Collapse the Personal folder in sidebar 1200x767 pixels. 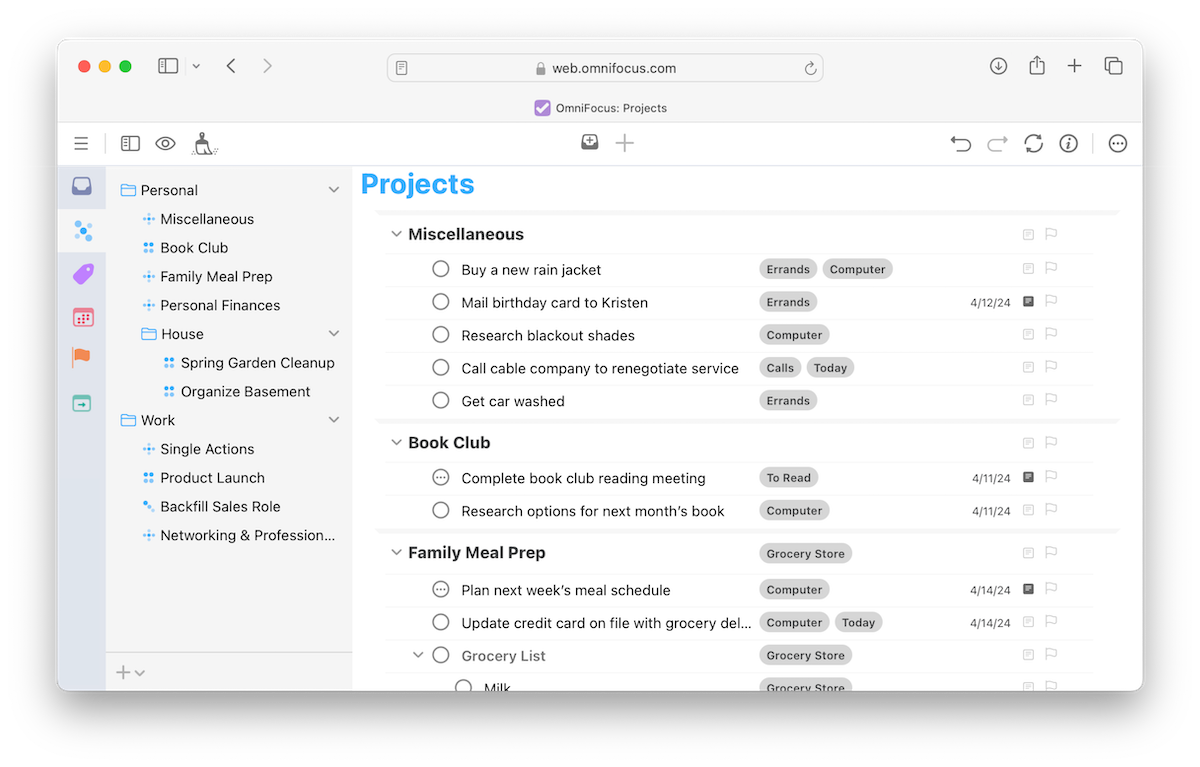334,190
